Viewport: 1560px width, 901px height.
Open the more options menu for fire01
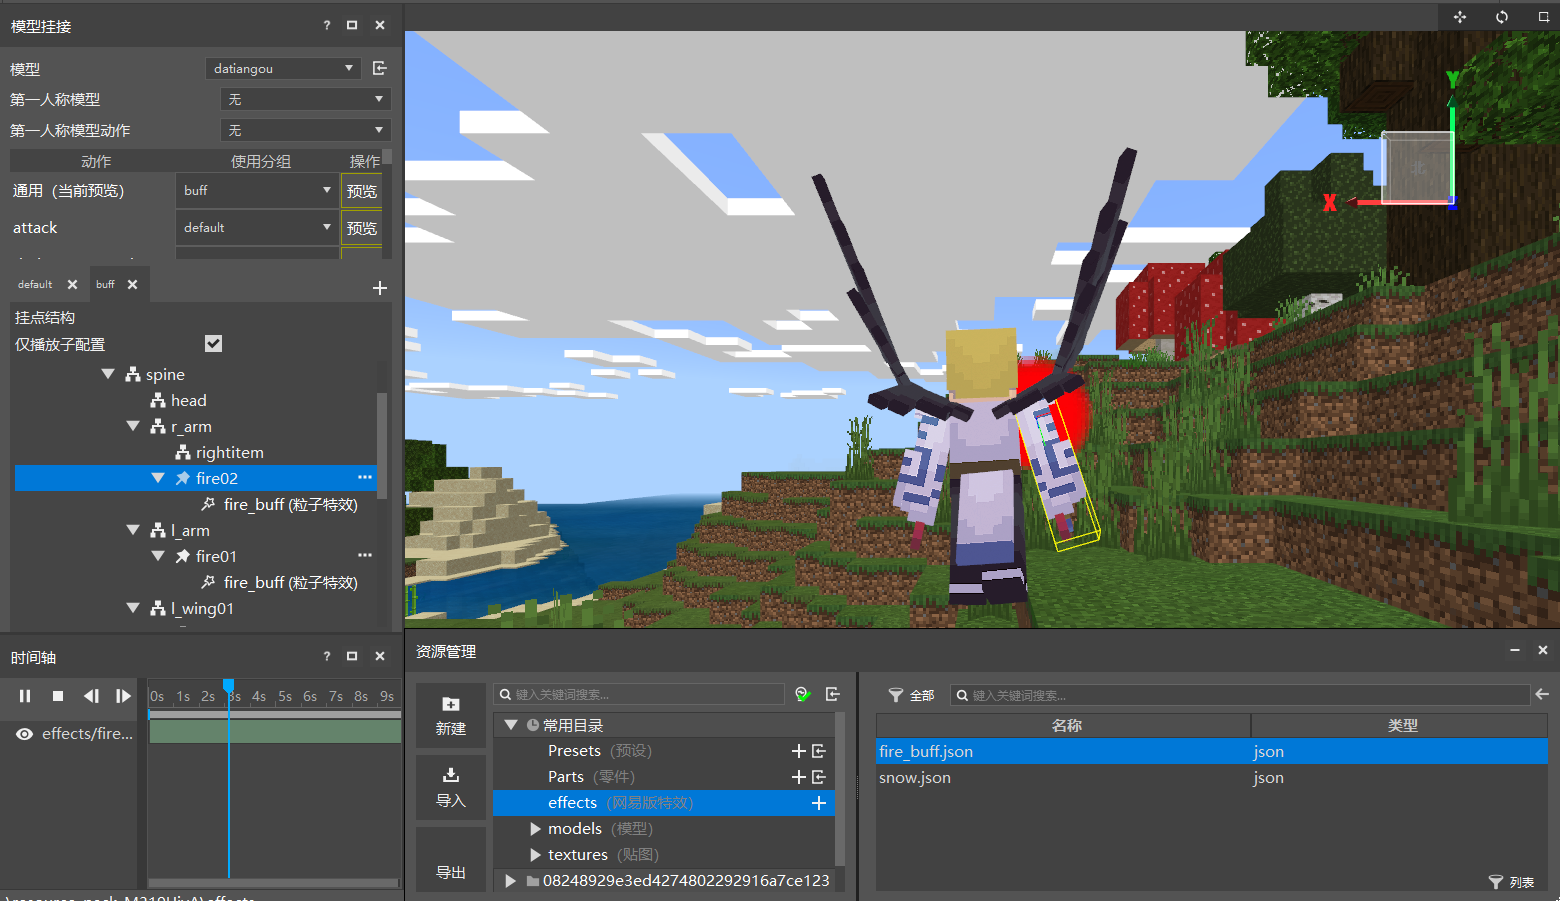(365, 555)
